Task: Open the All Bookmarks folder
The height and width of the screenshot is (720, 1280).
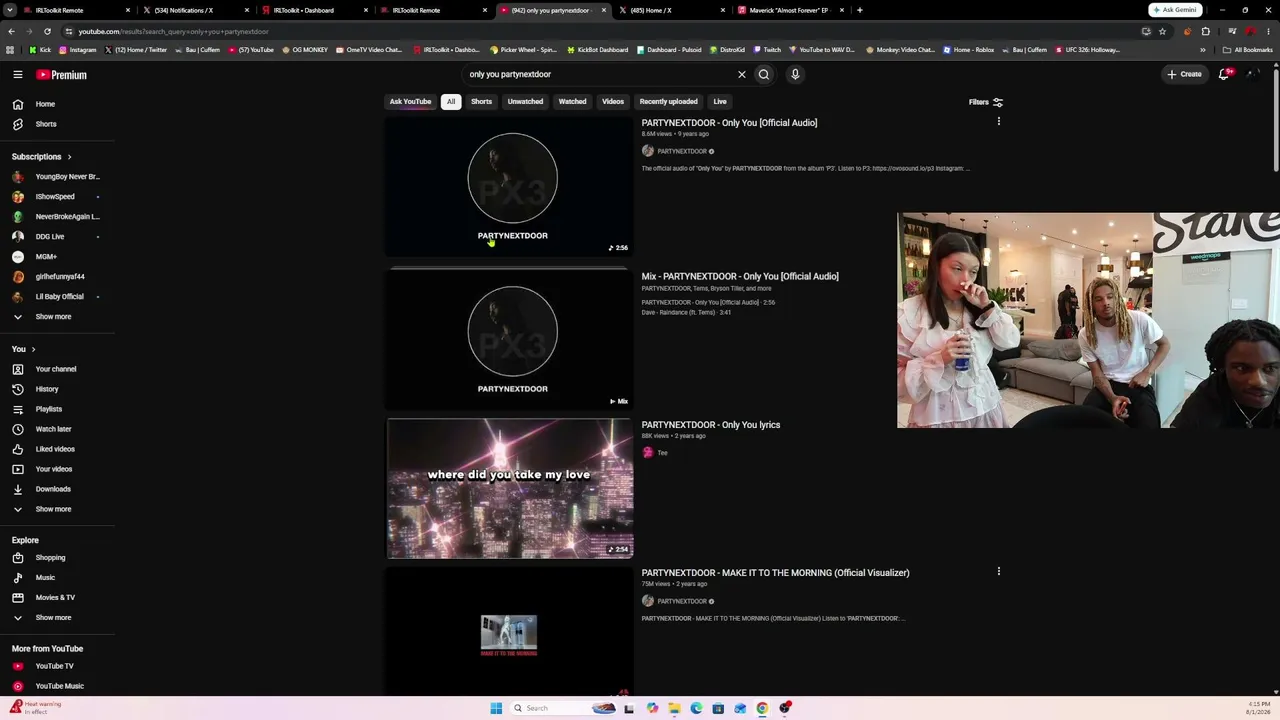Action: (1247, 50)
